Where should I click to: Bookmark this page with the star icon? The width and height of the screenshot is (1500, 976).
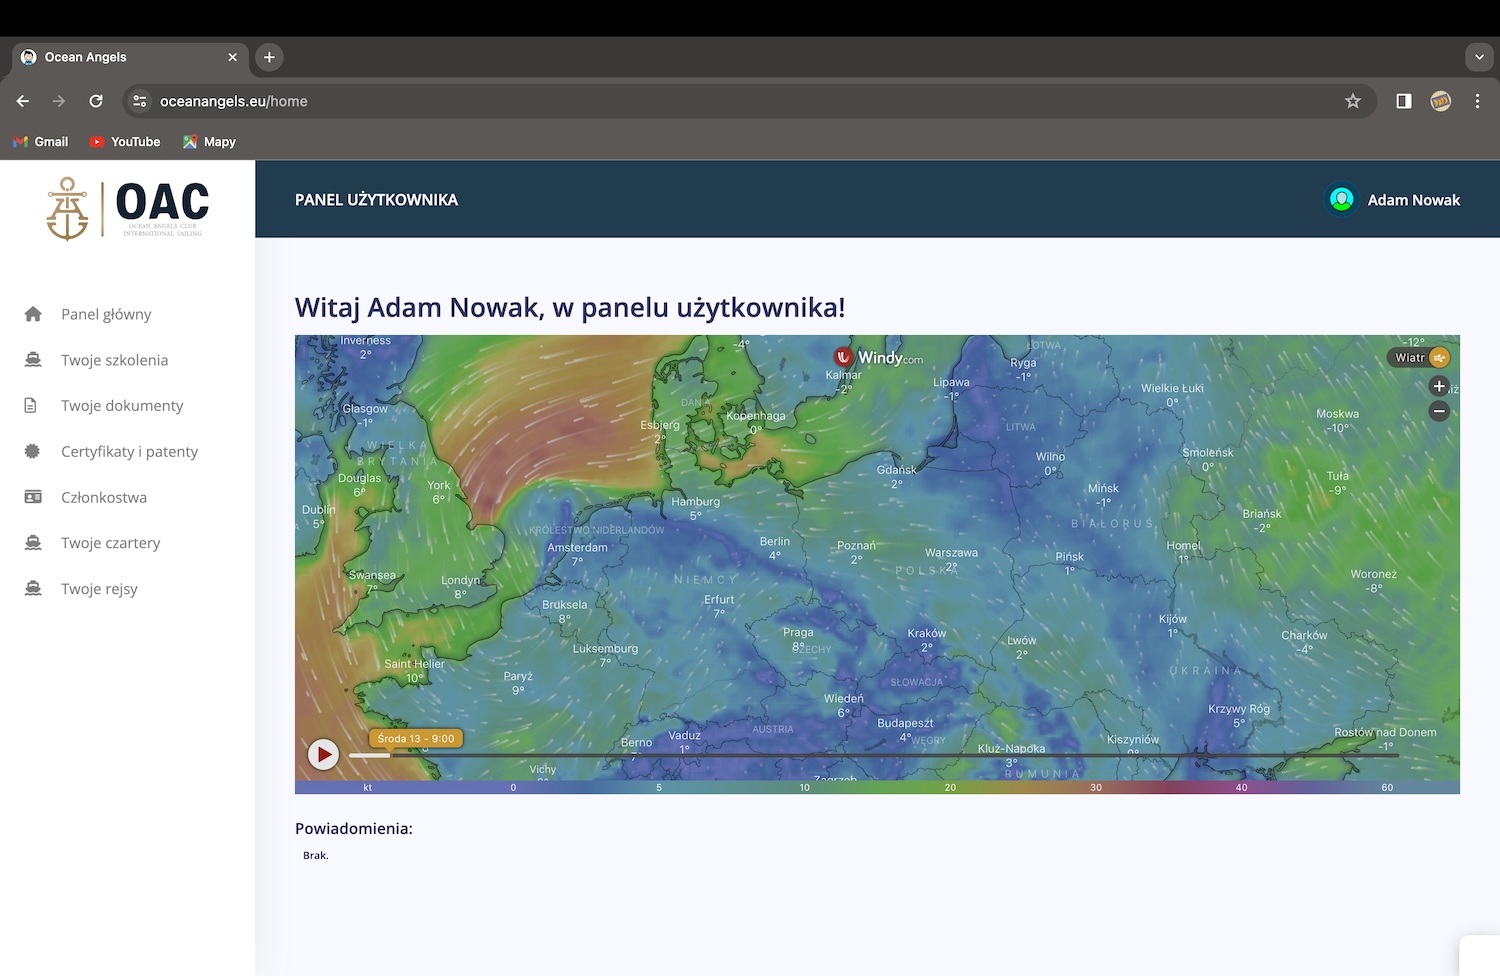click(1353, 101)
